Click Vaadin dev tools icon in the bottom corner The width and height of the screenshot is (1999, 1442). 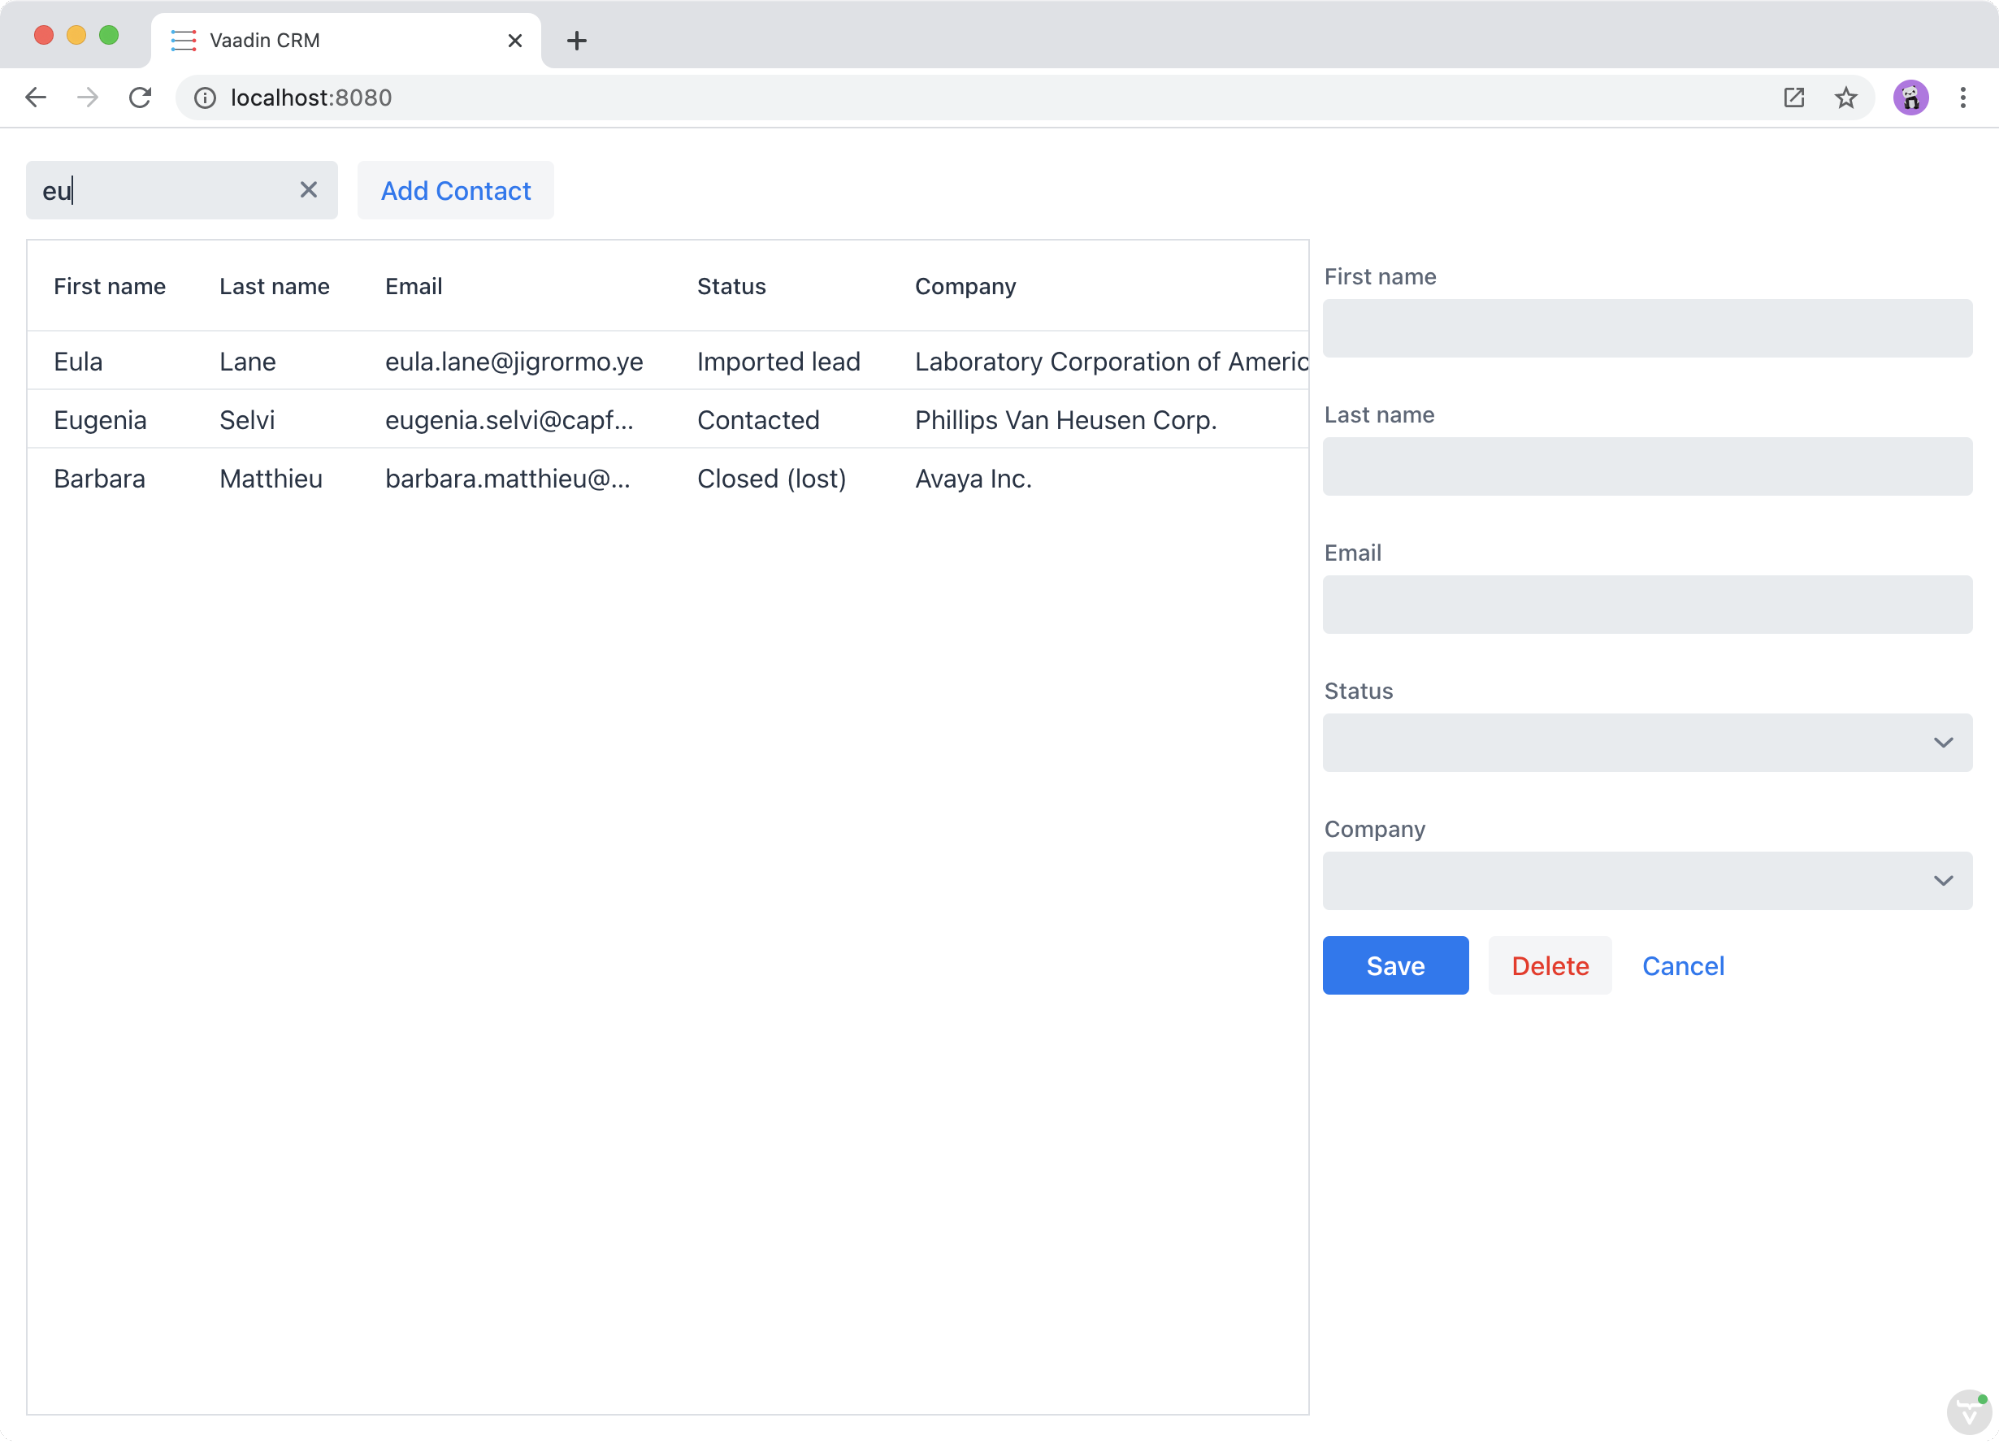pyautogui.click(x=1968, y=1412)
